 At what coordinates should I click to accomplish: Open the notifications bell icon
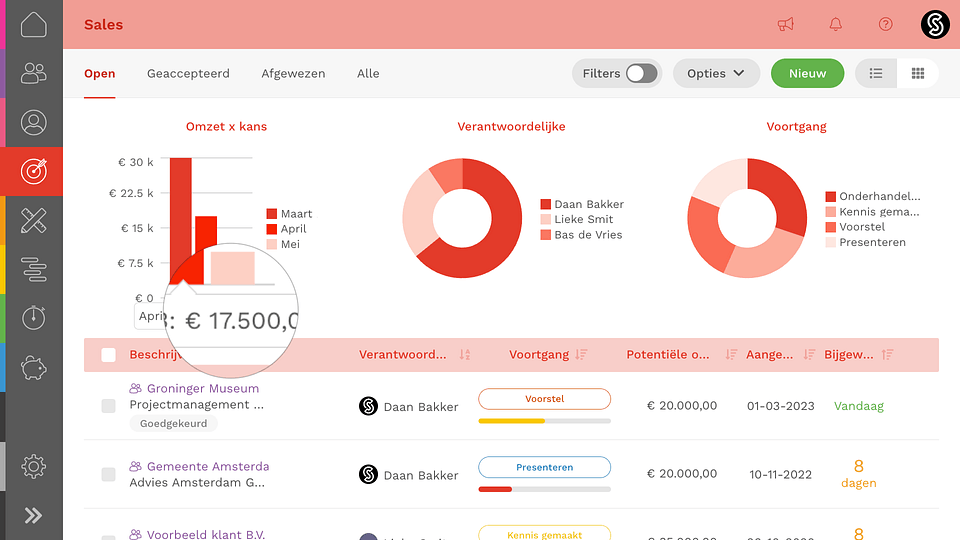pyautogui.click(x=836, y=24)
